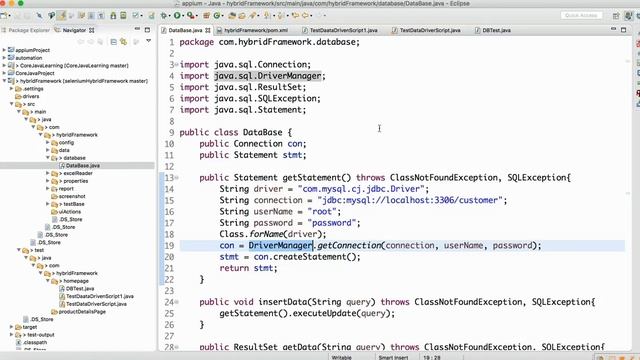Click the Search flashlight toolbar icon
The height and width of the screenshot is (360, 640).
pyautogui.click(x=253, y=16)
